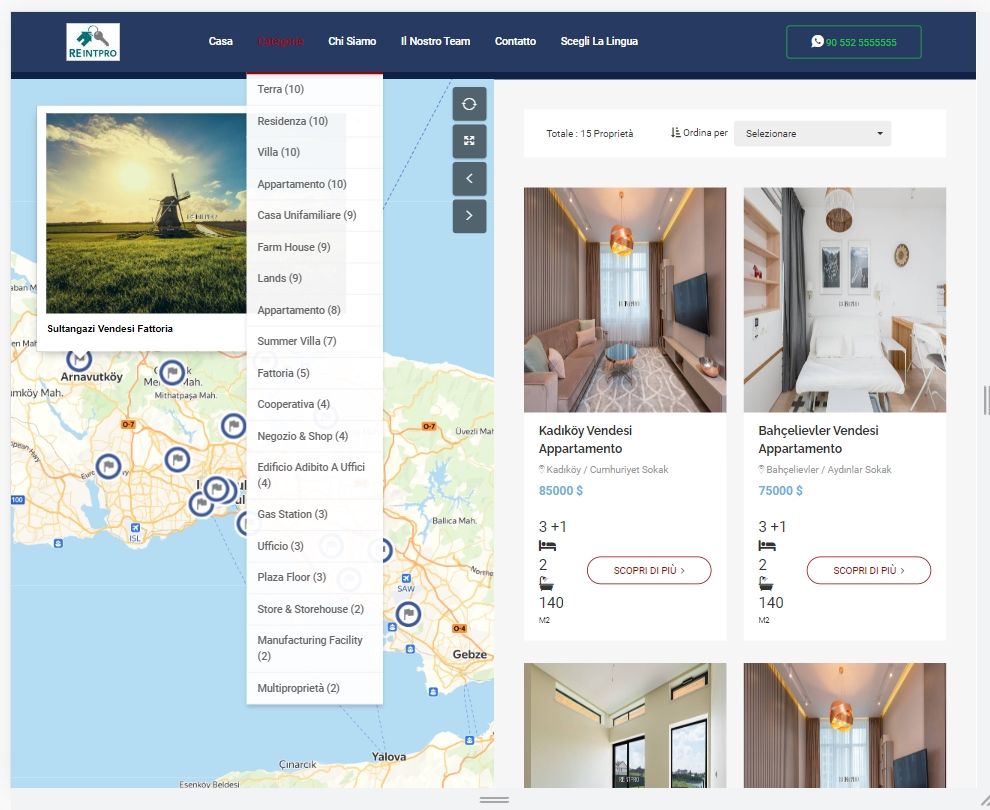Select Edificio Adibito A Uffici (4)
This screenshot has height=810, width=990.
314,475
